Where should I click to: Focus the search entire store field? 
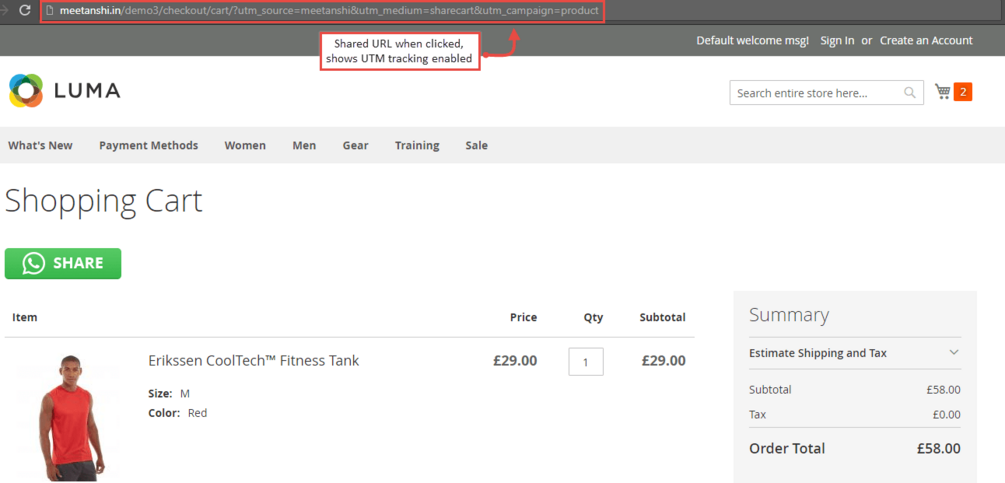pyautogui.click(x=815, y=93)
